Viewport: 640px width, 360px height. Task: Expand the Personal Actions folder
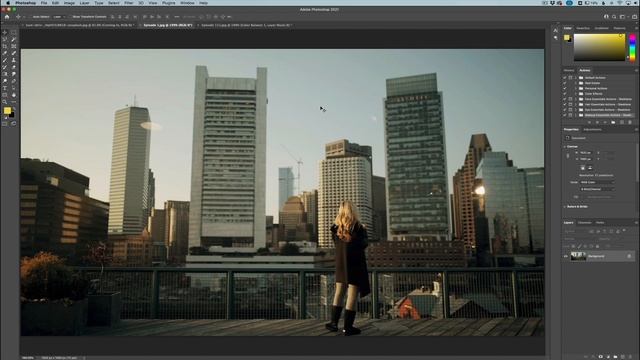[576, 88]
